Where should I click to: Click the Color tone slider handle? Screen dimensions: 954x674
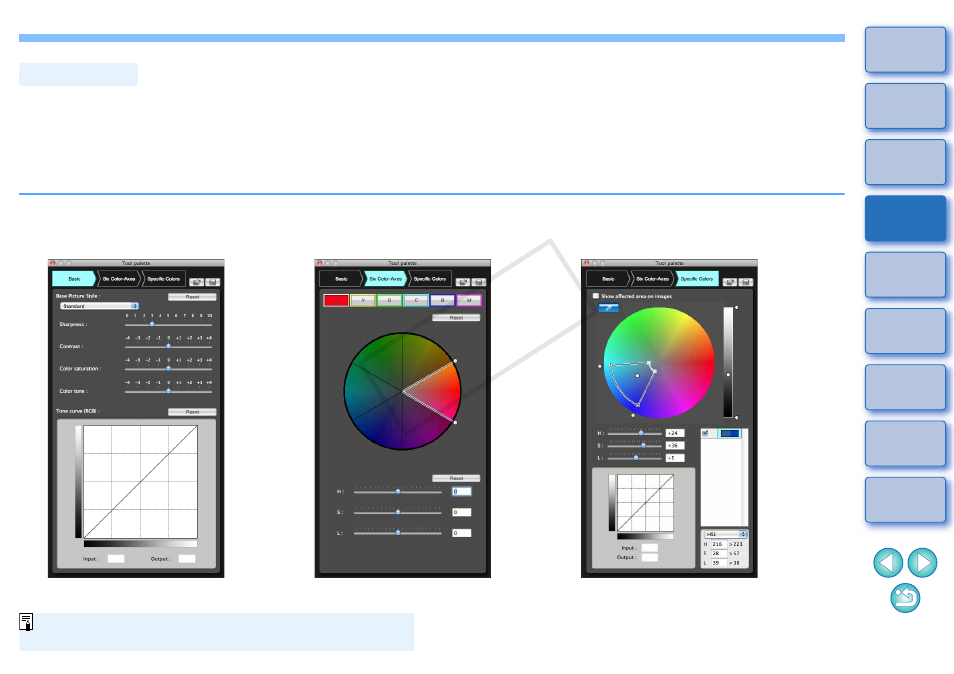pyautogui.click(x=169, y=391)
